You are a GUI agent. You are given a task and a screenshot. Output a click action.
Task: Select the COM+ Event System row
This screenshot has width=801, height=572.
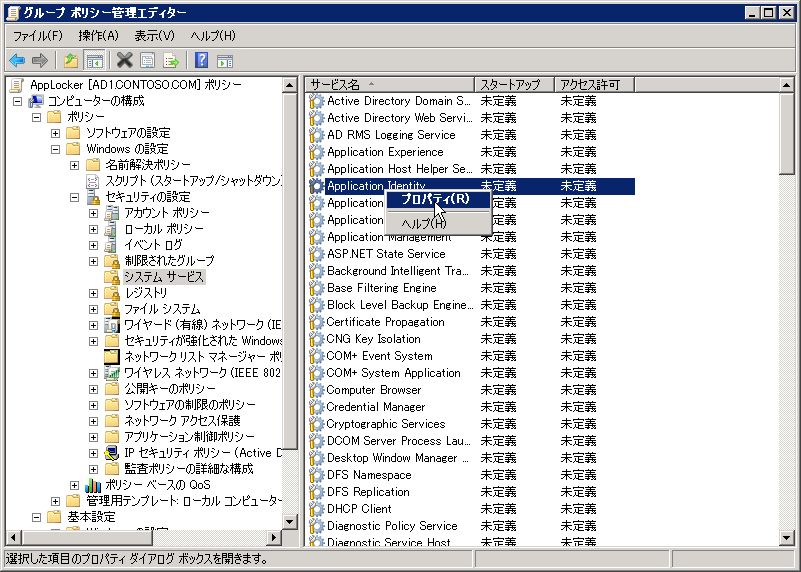470,356
